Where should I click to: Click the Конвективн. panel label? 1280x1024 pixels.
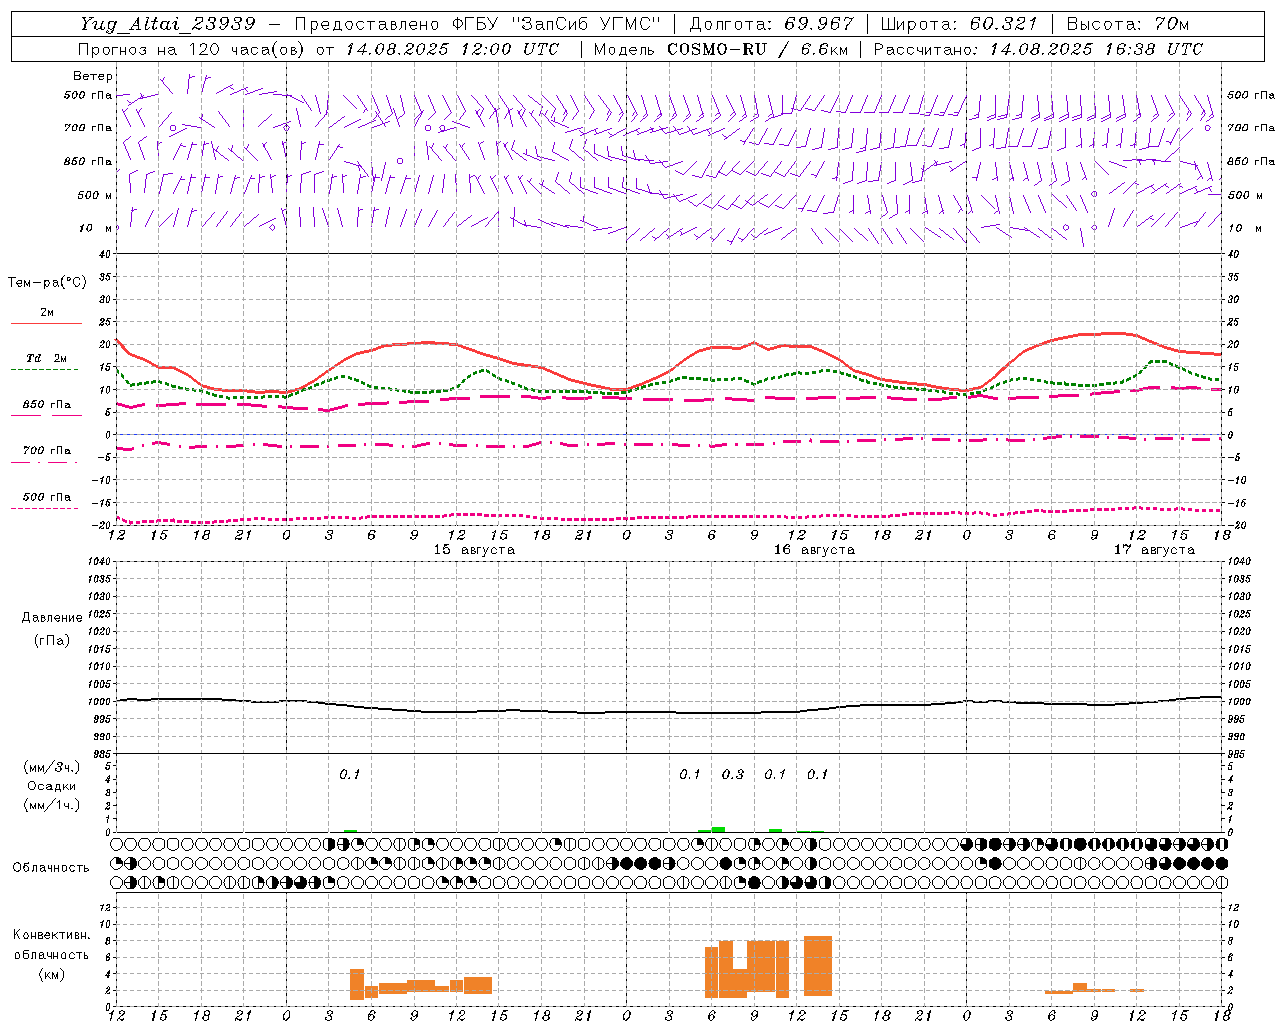pos(51,935)
